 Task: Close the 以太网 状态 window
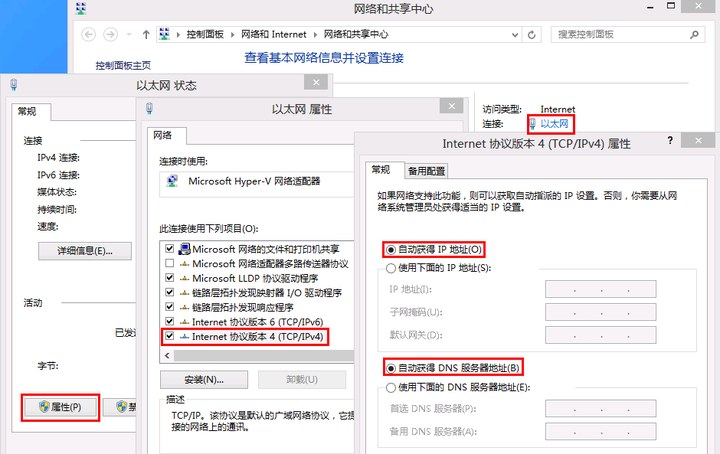[x=316, y=82]
